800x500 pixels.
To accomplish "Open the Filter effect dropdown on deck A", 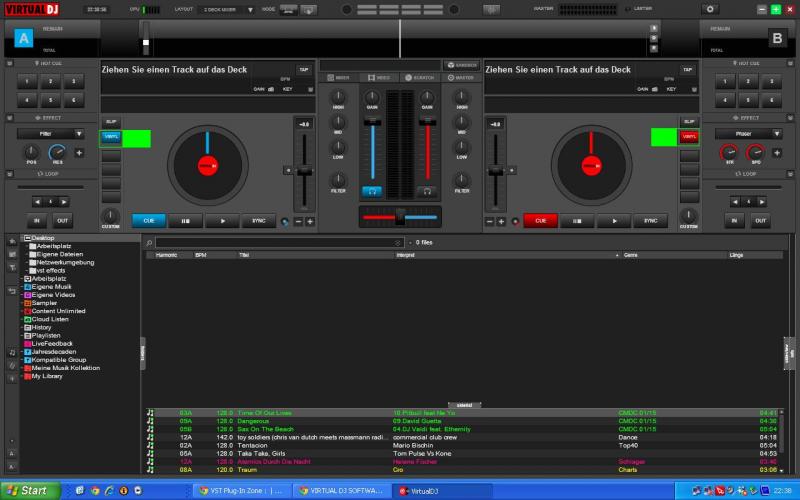I will point(51,134).
